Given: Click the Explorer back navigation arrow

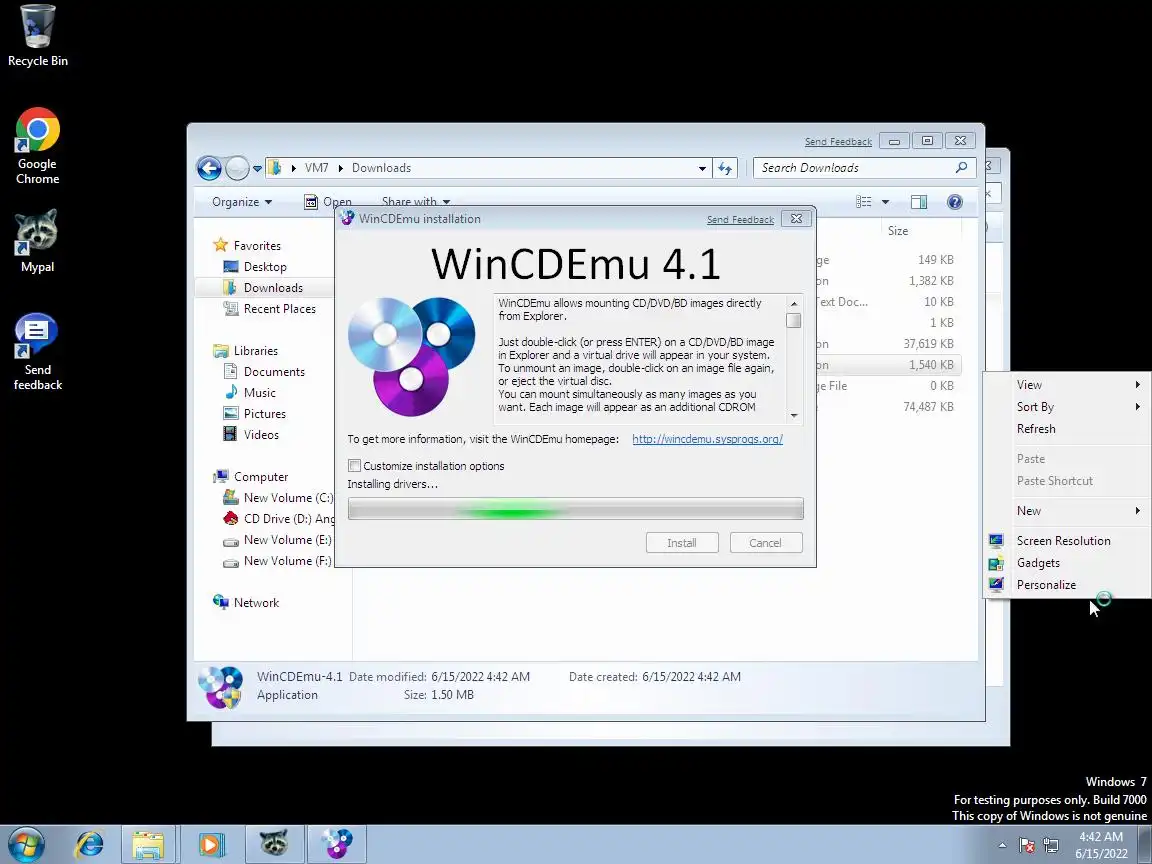Looking at the screenshot, I should tap(209, 168).
